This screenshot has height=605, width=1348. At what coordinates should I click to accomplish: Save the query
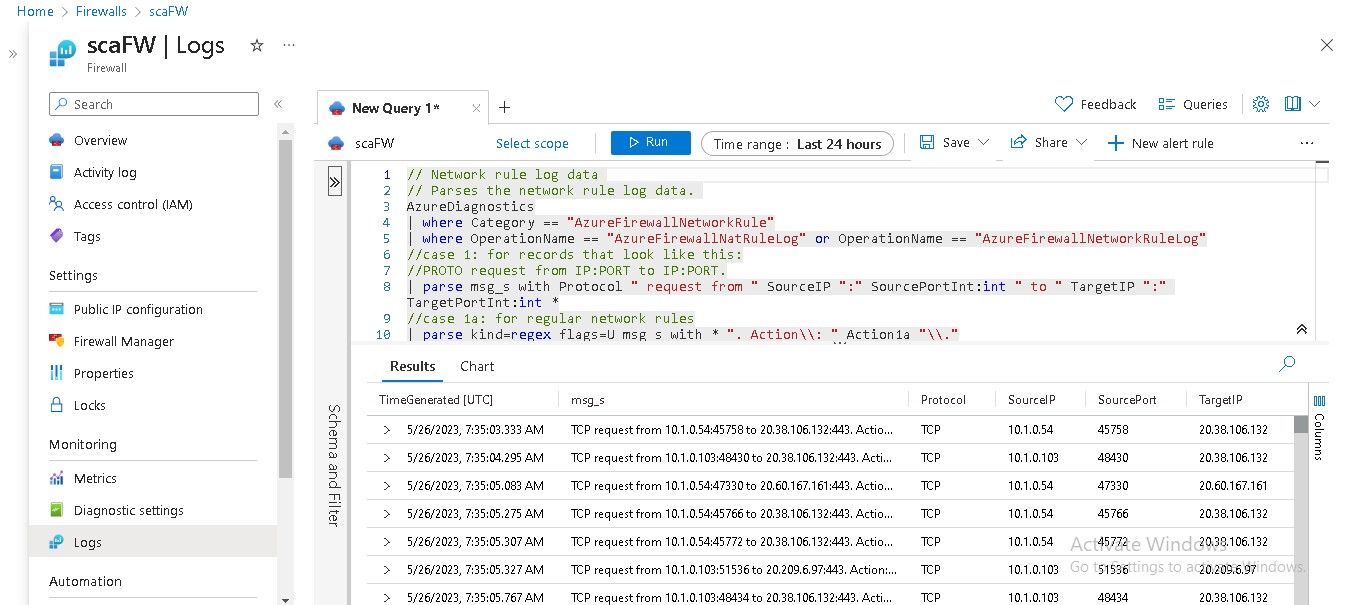coord(945,143)
